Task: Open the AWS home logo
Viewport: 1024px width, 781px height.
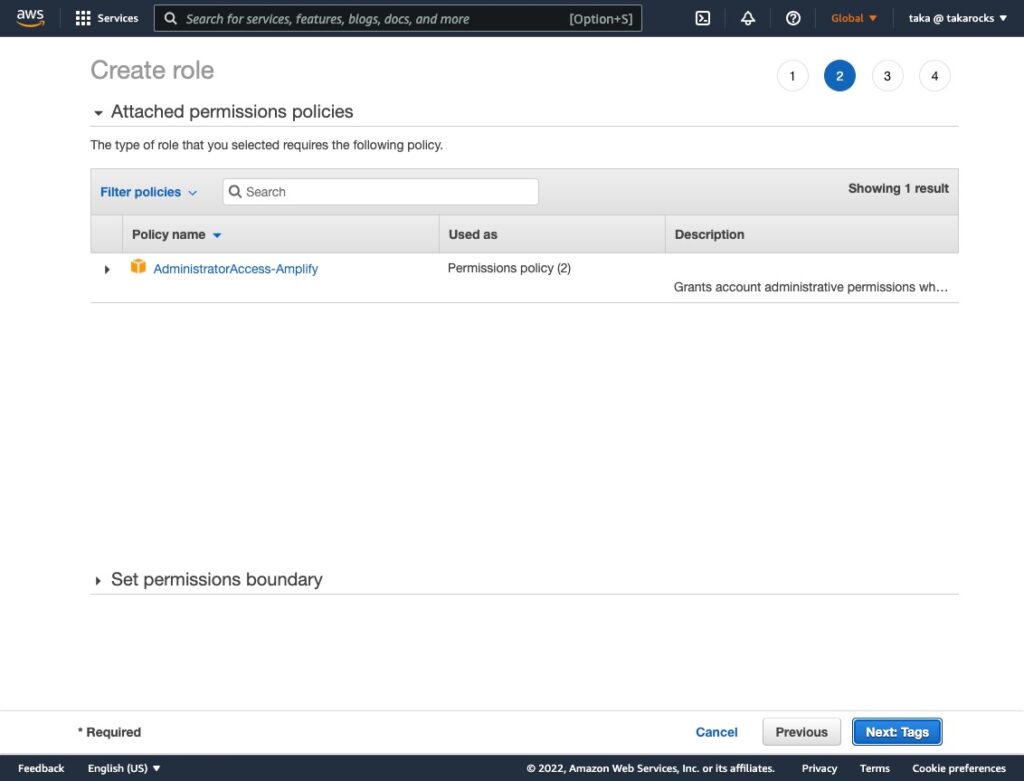Action: pos(30,18)
